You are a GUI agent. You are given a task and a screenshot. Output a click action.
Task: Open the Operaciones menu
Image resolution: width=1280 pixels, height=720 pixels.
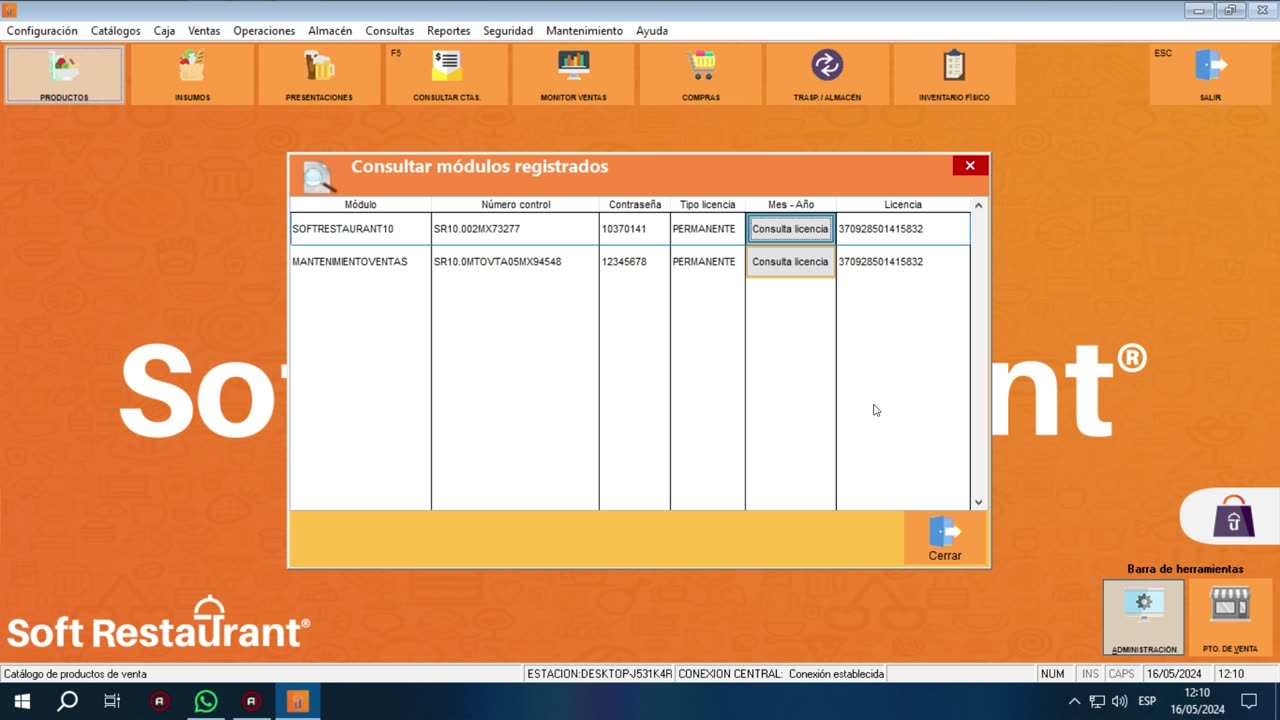tap(264, 31)
